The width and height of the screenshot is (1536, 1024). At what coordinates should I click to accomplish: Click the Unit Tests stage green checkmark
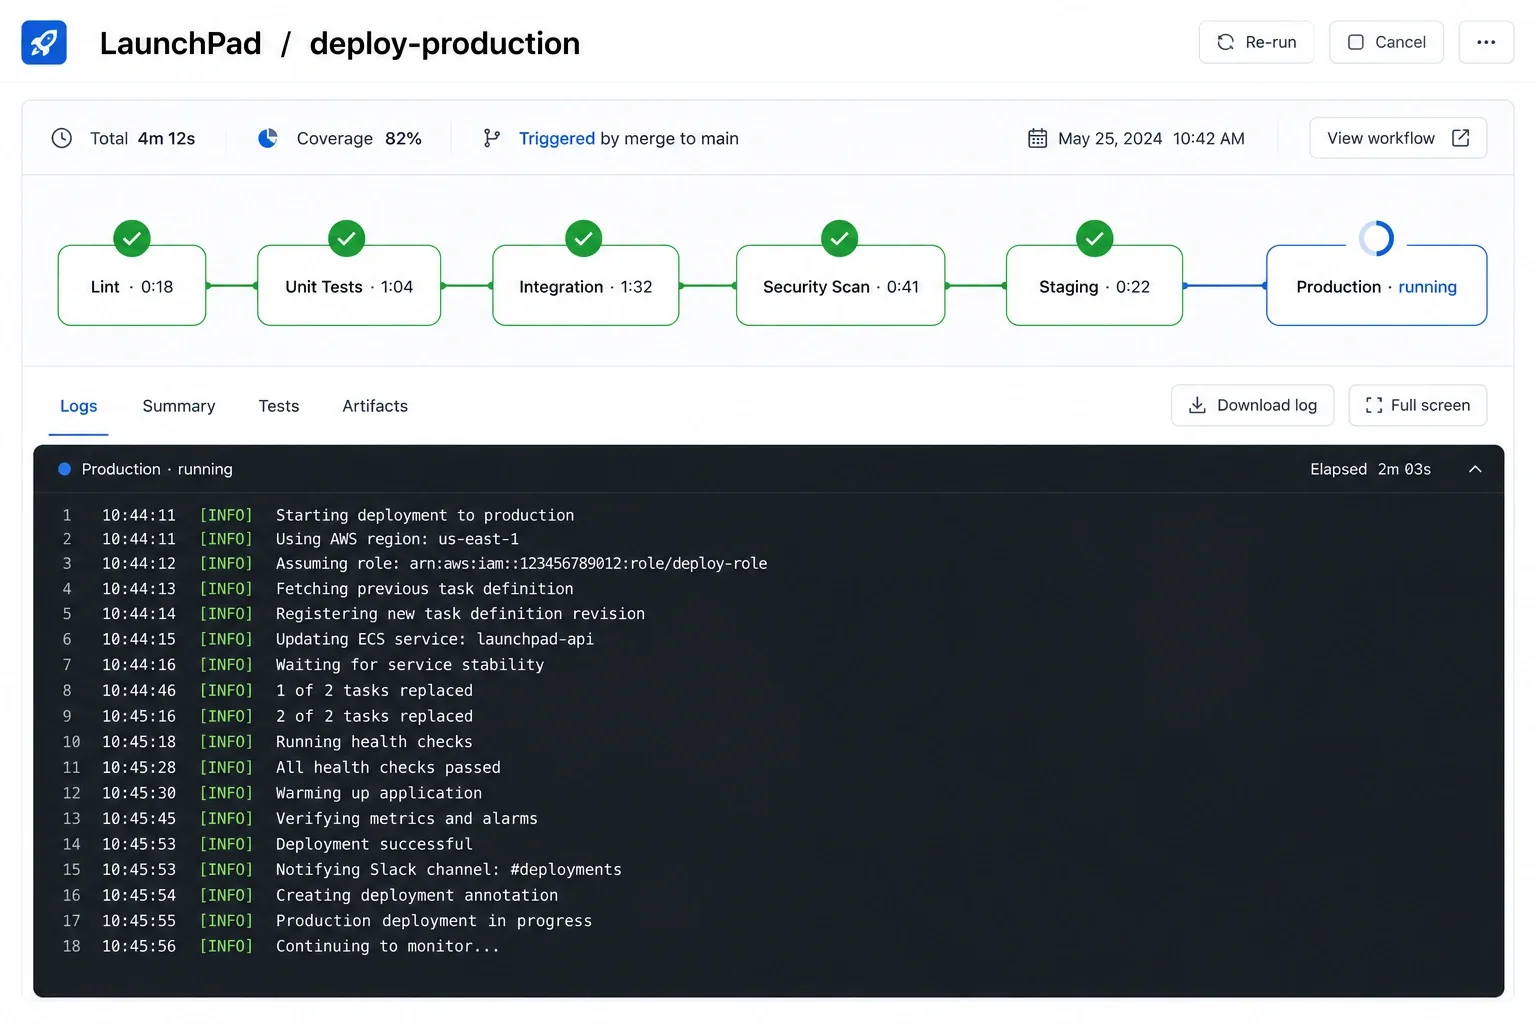coord(347,239)
